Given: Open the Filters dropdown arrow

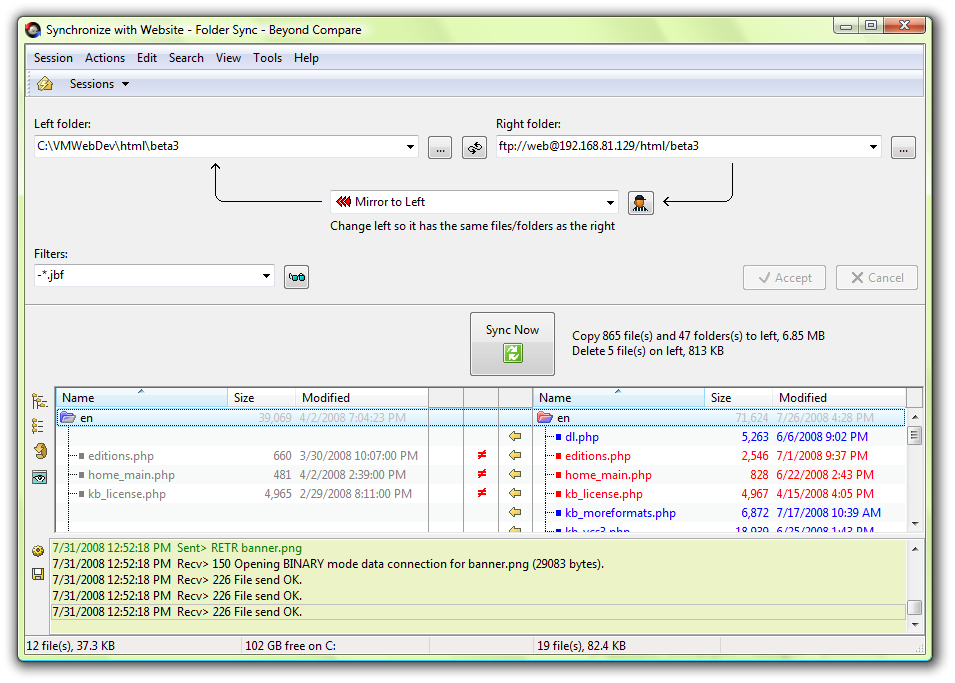Looking at the screenshot, I should pos(266,276).
